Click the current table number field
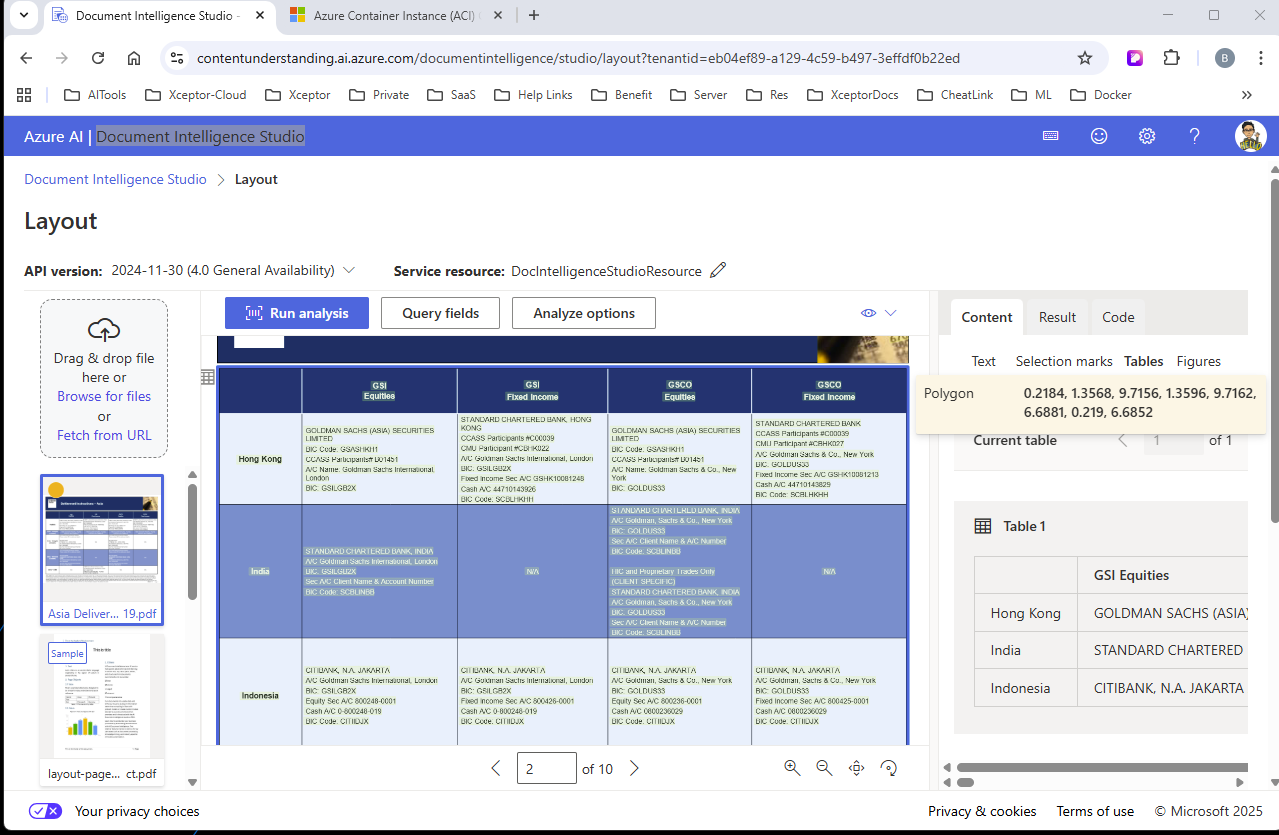 tap(1173, 440)
